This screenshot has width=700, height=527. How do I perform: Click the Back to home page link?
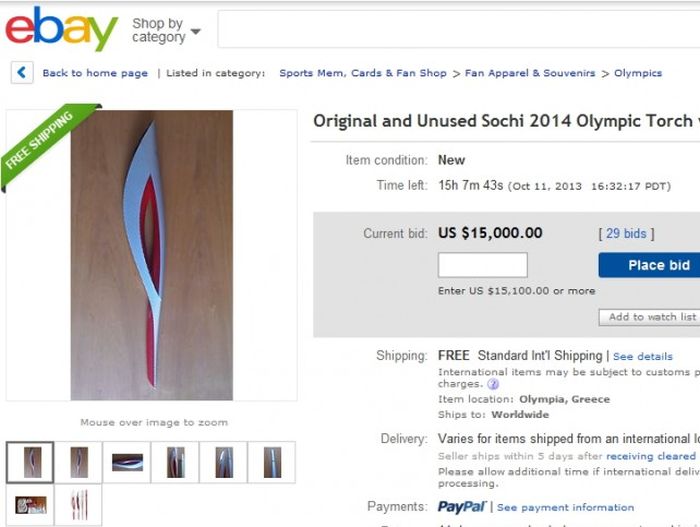click(x=95, y=73)
